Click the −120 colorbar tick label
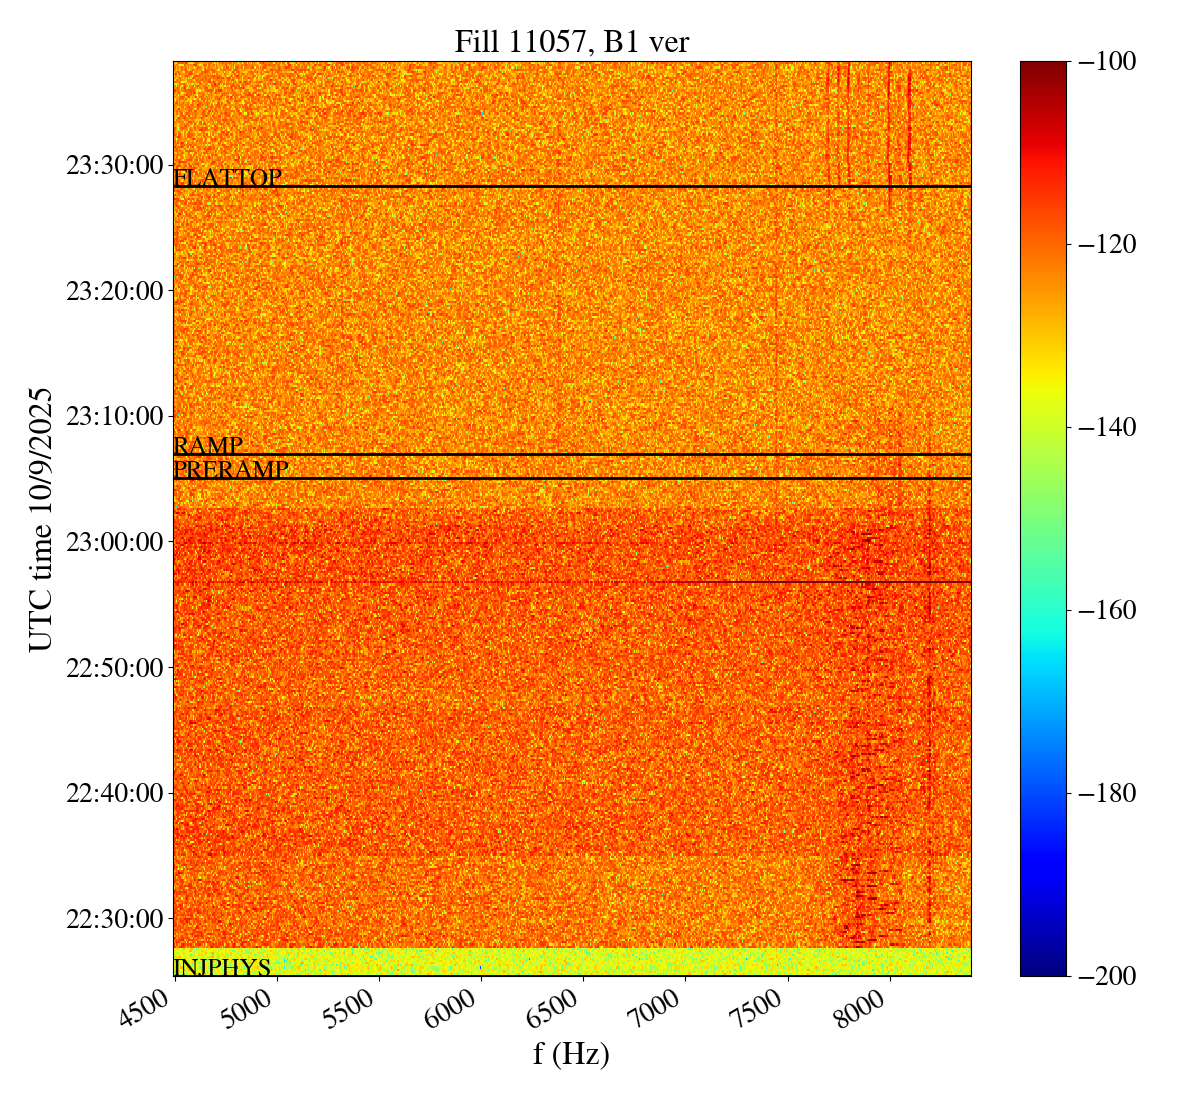The image size is (1200, 1100). [1106, 244]
